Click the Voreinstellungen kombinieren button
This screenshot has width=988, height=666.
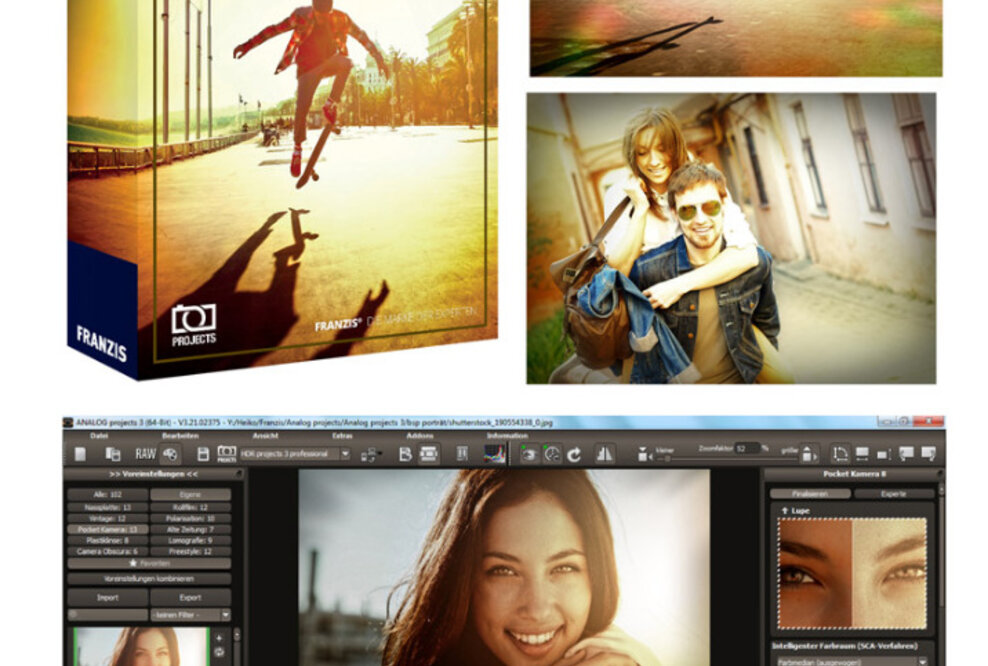(x=148, y=579)
